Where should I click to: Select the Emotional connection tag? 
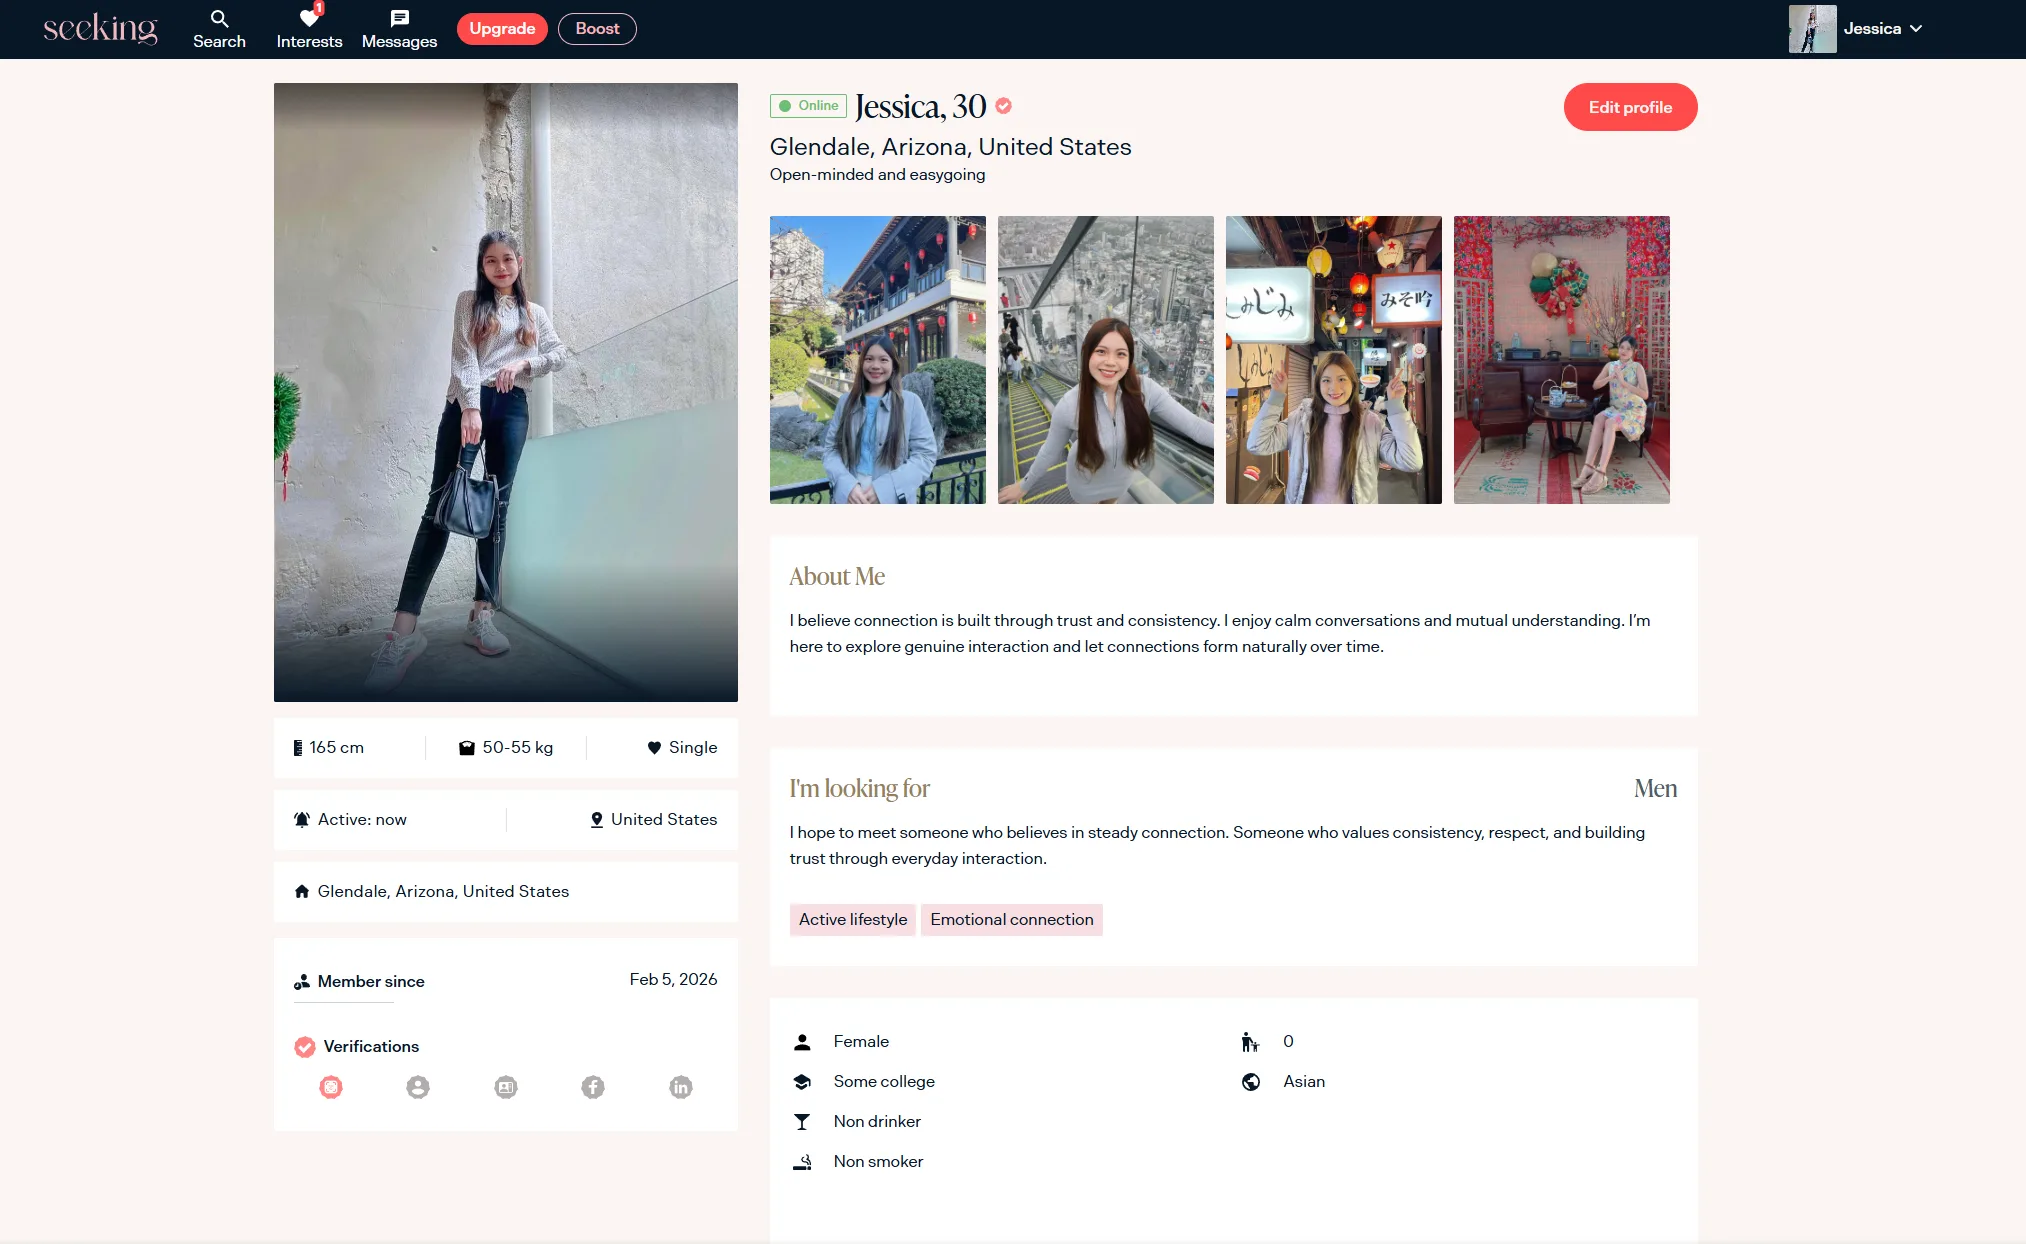tap(1011, 920)
